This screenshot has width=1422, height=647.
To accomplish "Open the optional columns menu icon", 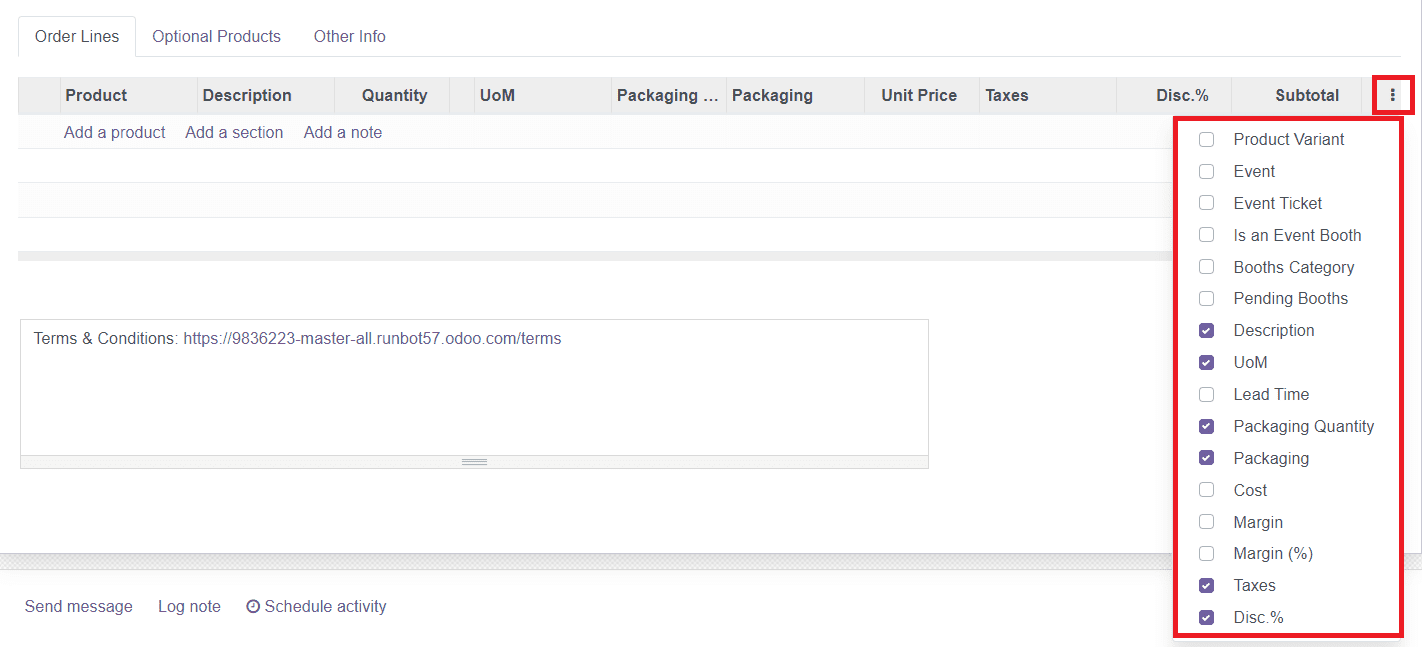I will [x=1393, y=95].
